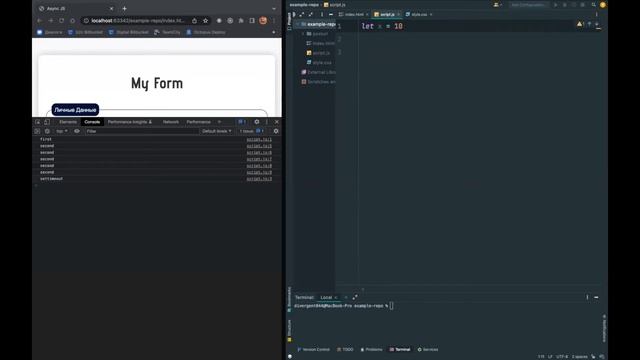Image resolution: width=640 pixels, height=360 pixels.
Task: Open Scratches and Consoles node
Action: pos(318,82)
